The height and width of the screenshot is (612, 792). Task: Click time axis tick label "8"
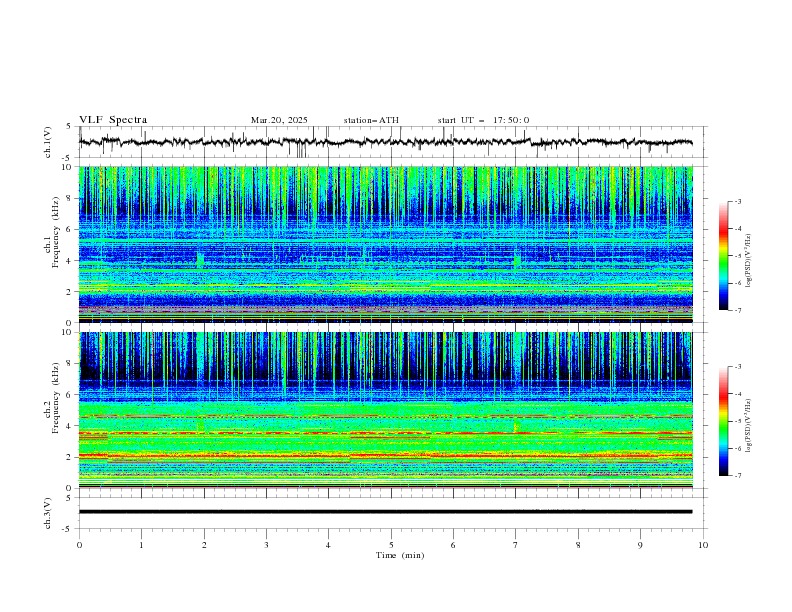578,545
